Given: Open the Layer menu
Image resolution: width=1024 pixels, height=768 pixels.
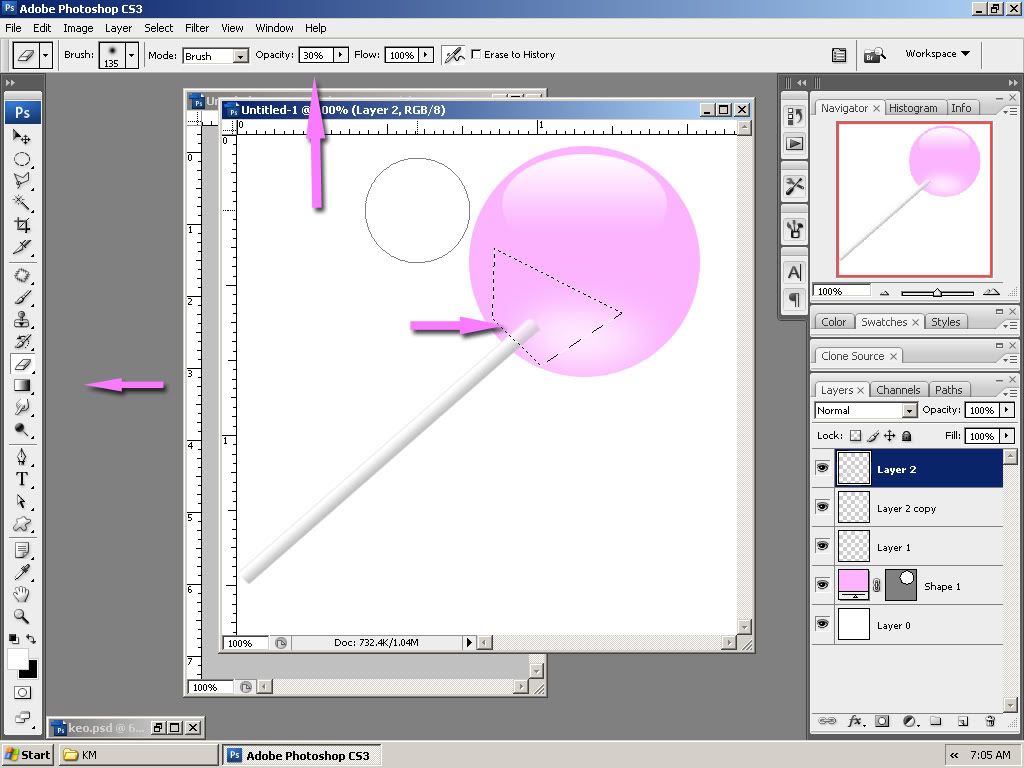Looking at the screenshot, I should pyautogui.click(x=118, y=28).
